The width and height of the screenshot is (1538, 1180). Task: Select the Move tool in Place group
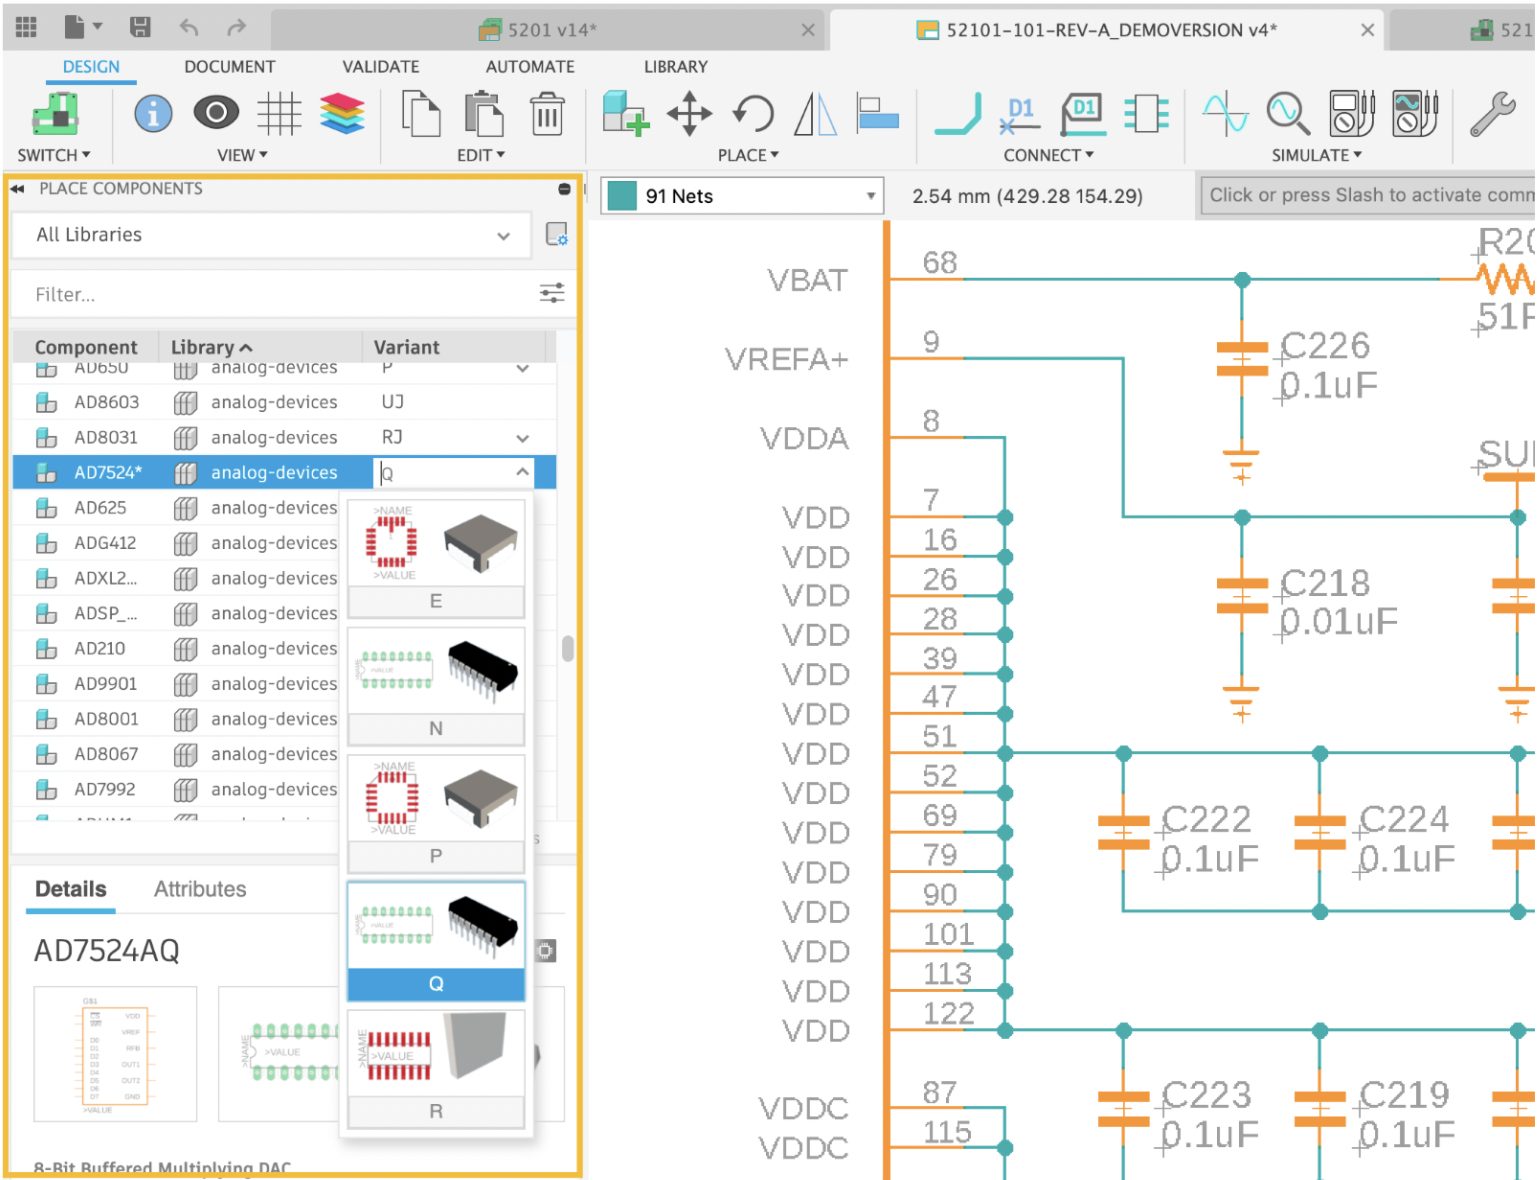(689, 114)
